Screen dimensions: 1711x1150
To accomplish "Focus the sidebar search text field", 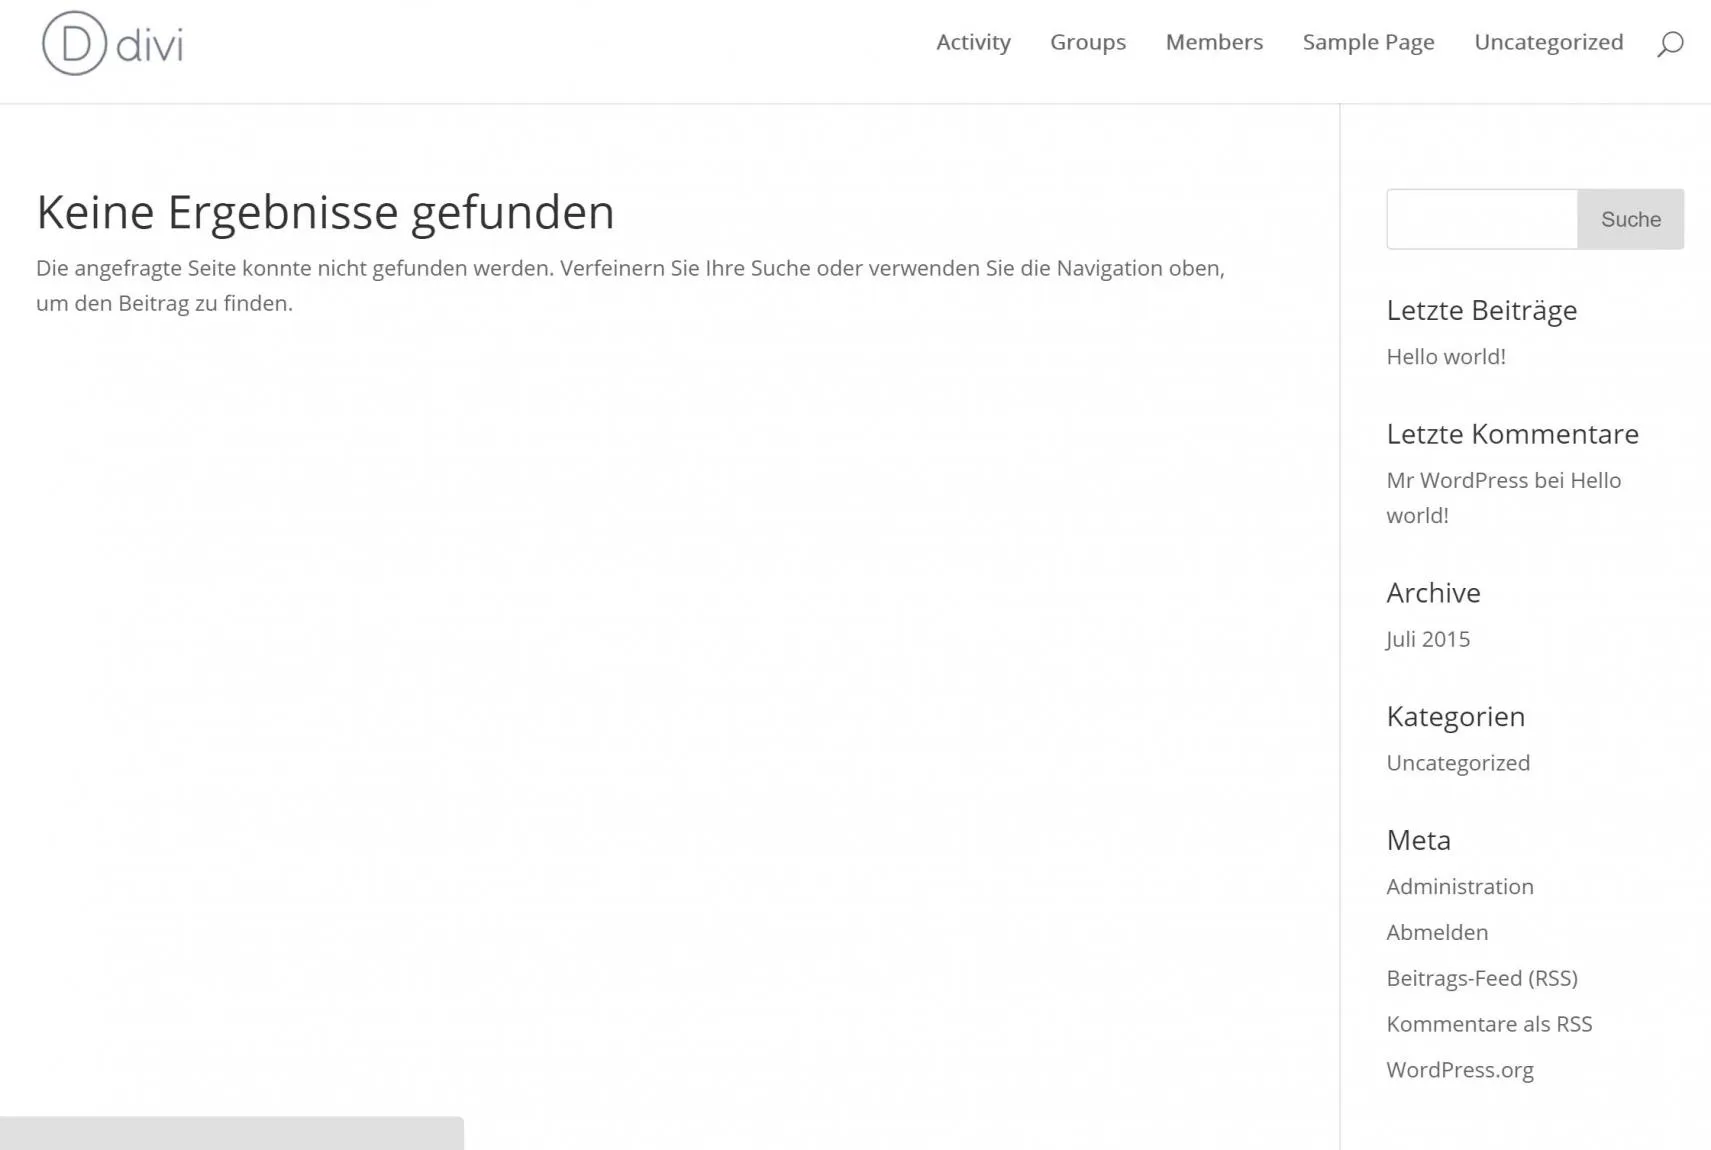I will [1482, 219].
